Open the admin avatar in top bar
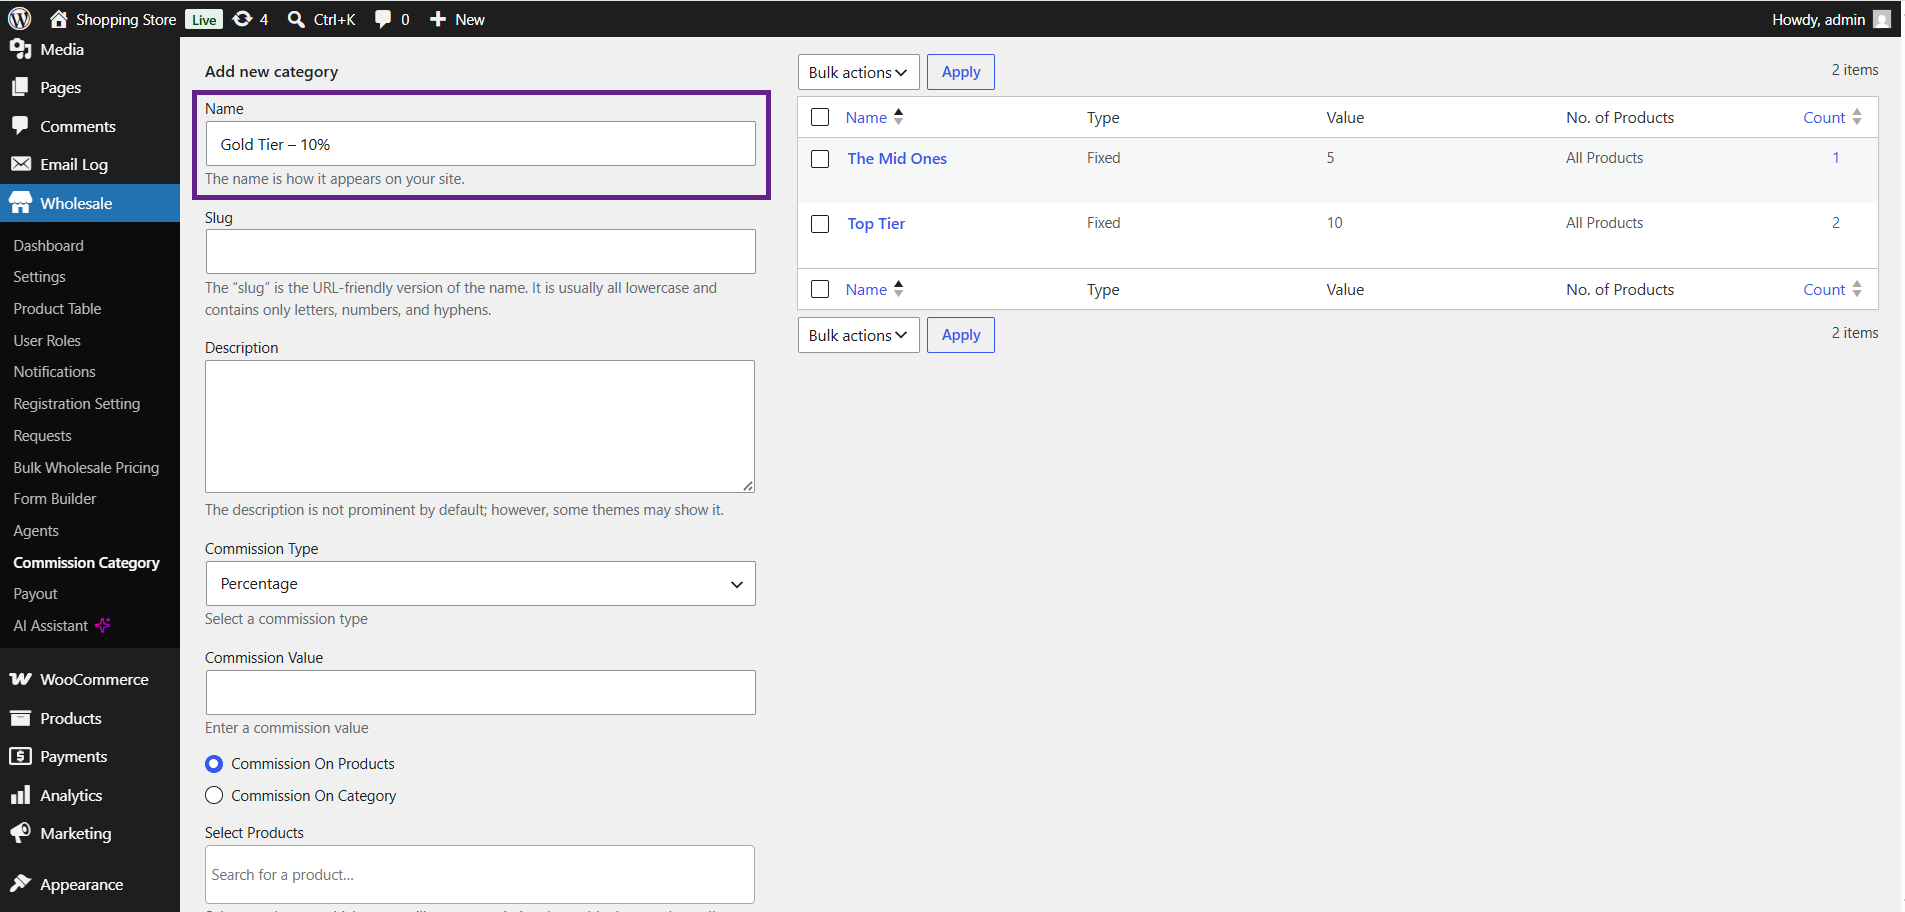 coord(1881,19)
